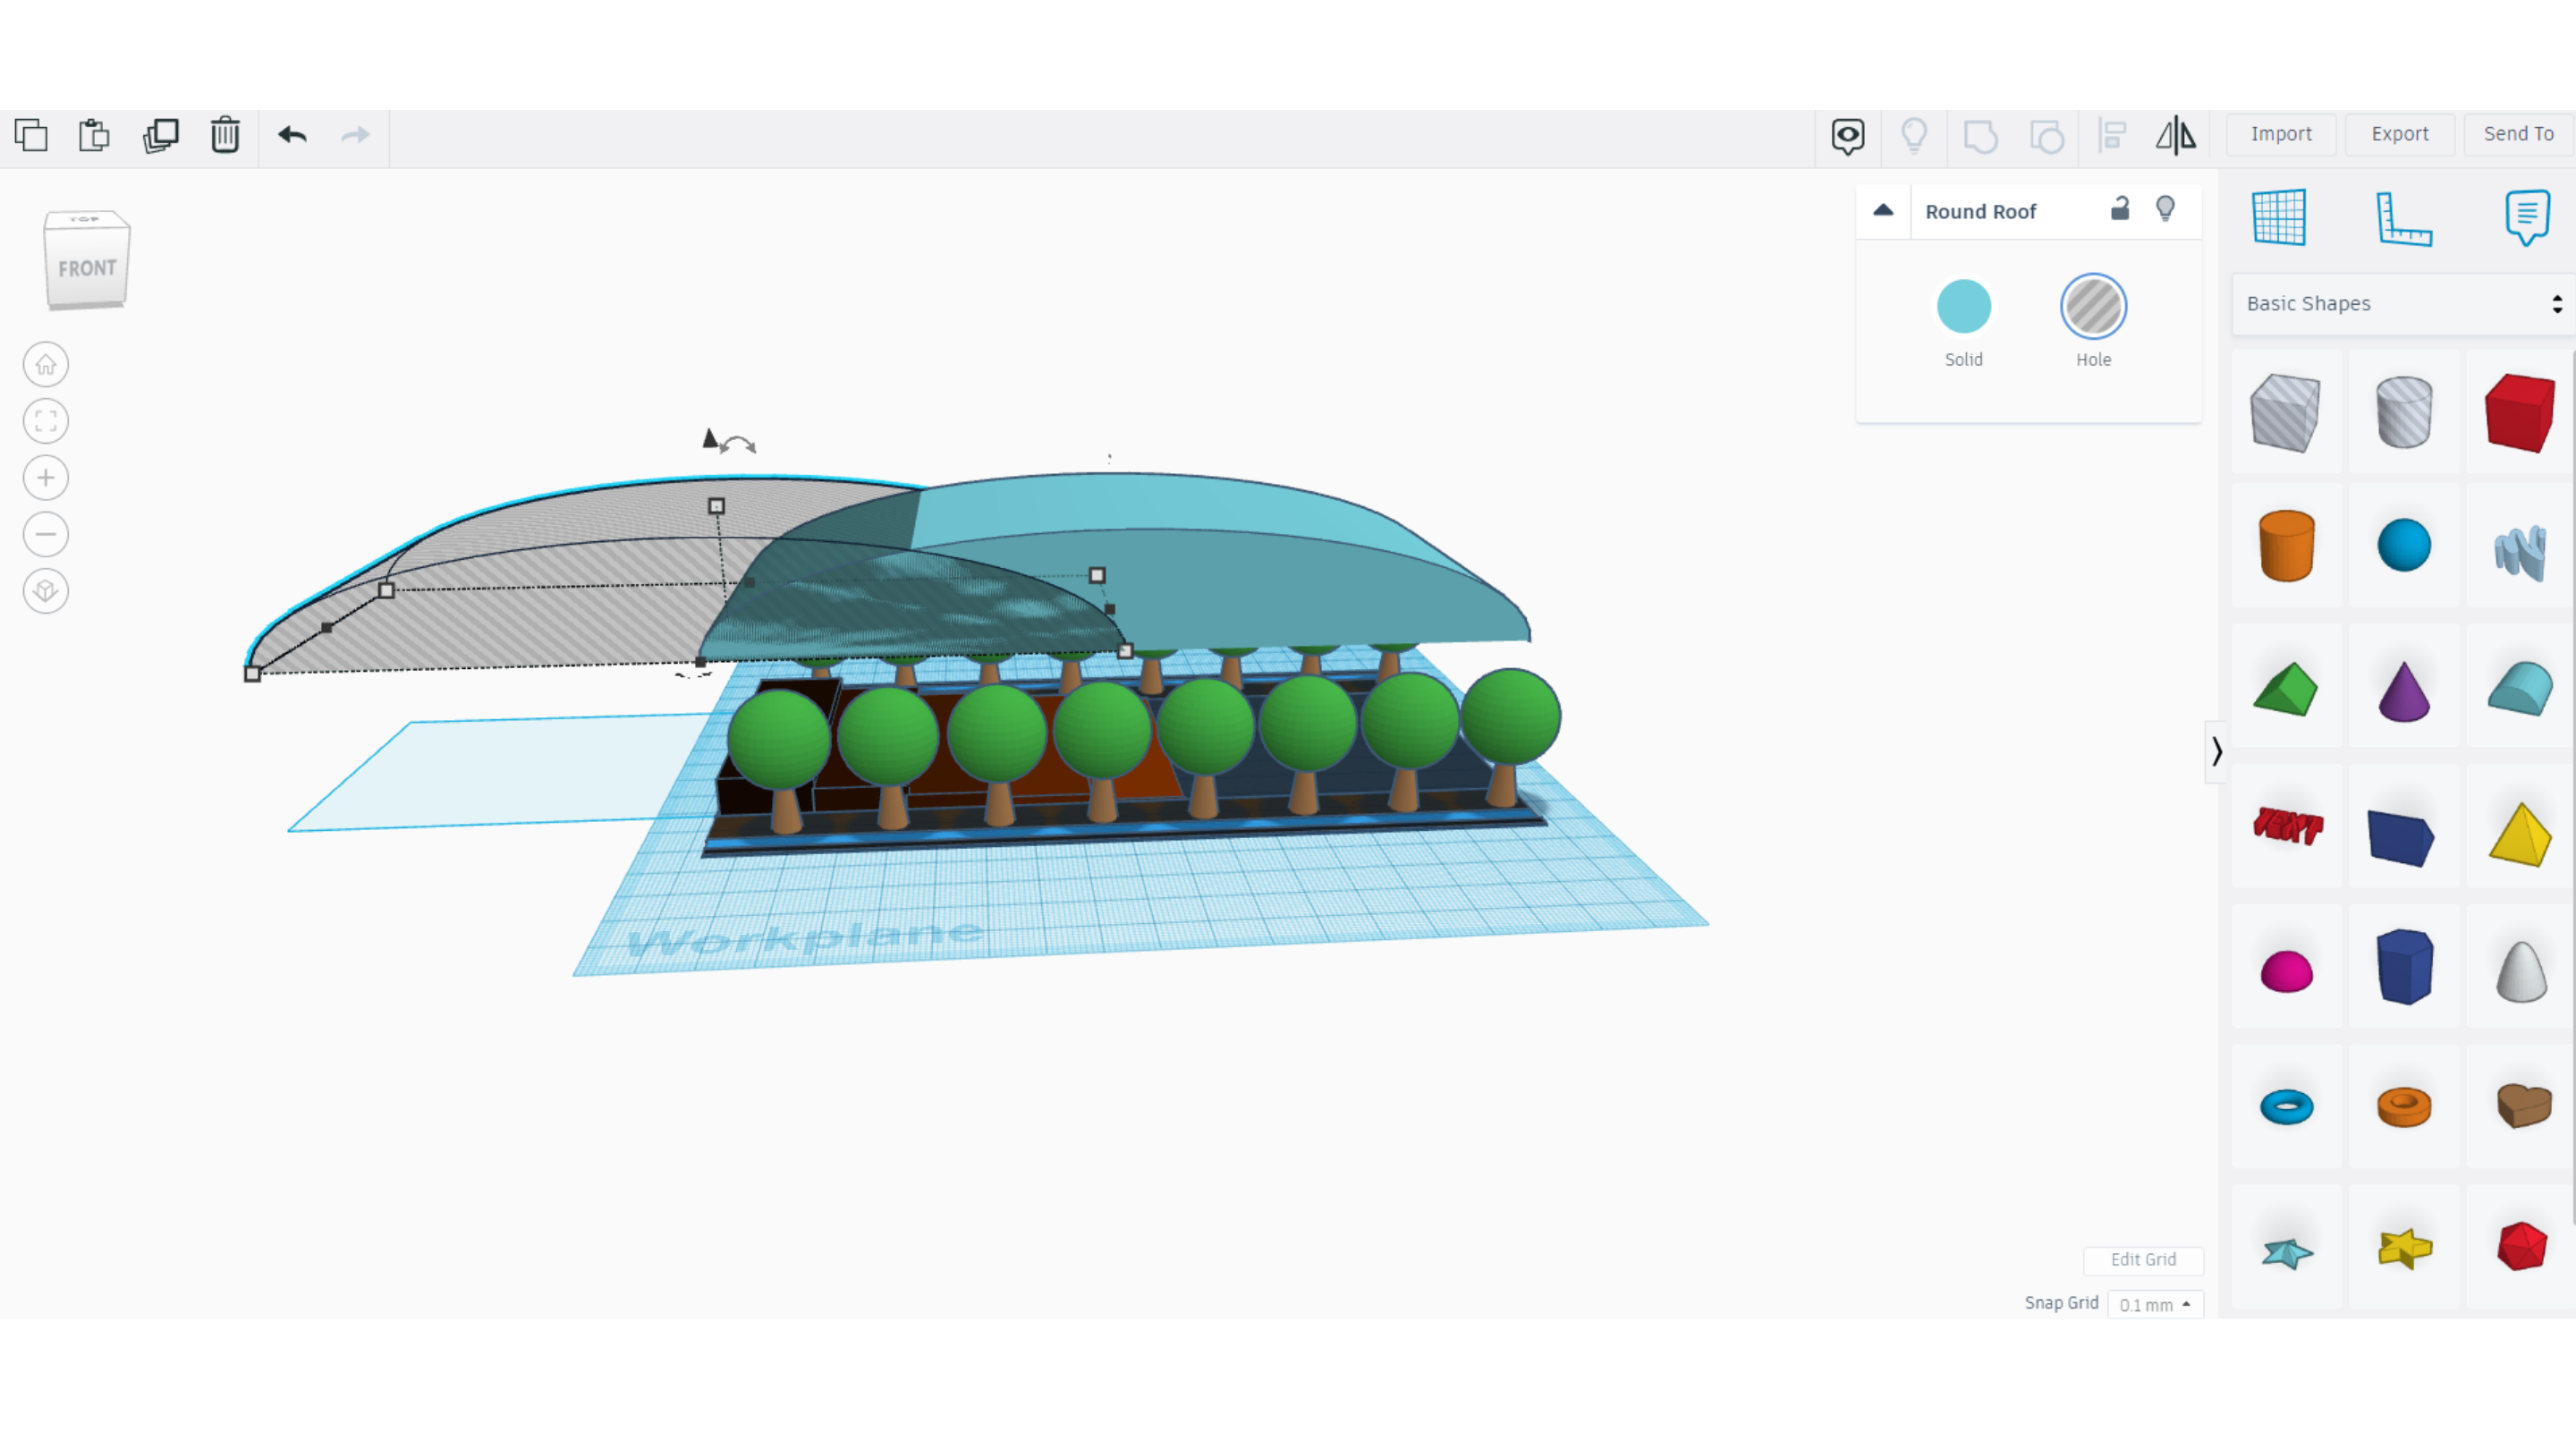This screenshot has width=2576, height=1449.
Task: Click the Undo arrow
Action: [x=292, y=135]
